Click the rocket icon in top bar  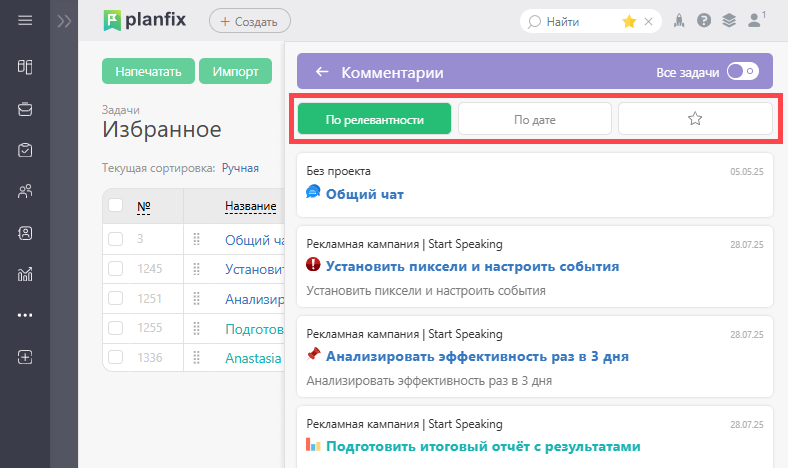679,21
